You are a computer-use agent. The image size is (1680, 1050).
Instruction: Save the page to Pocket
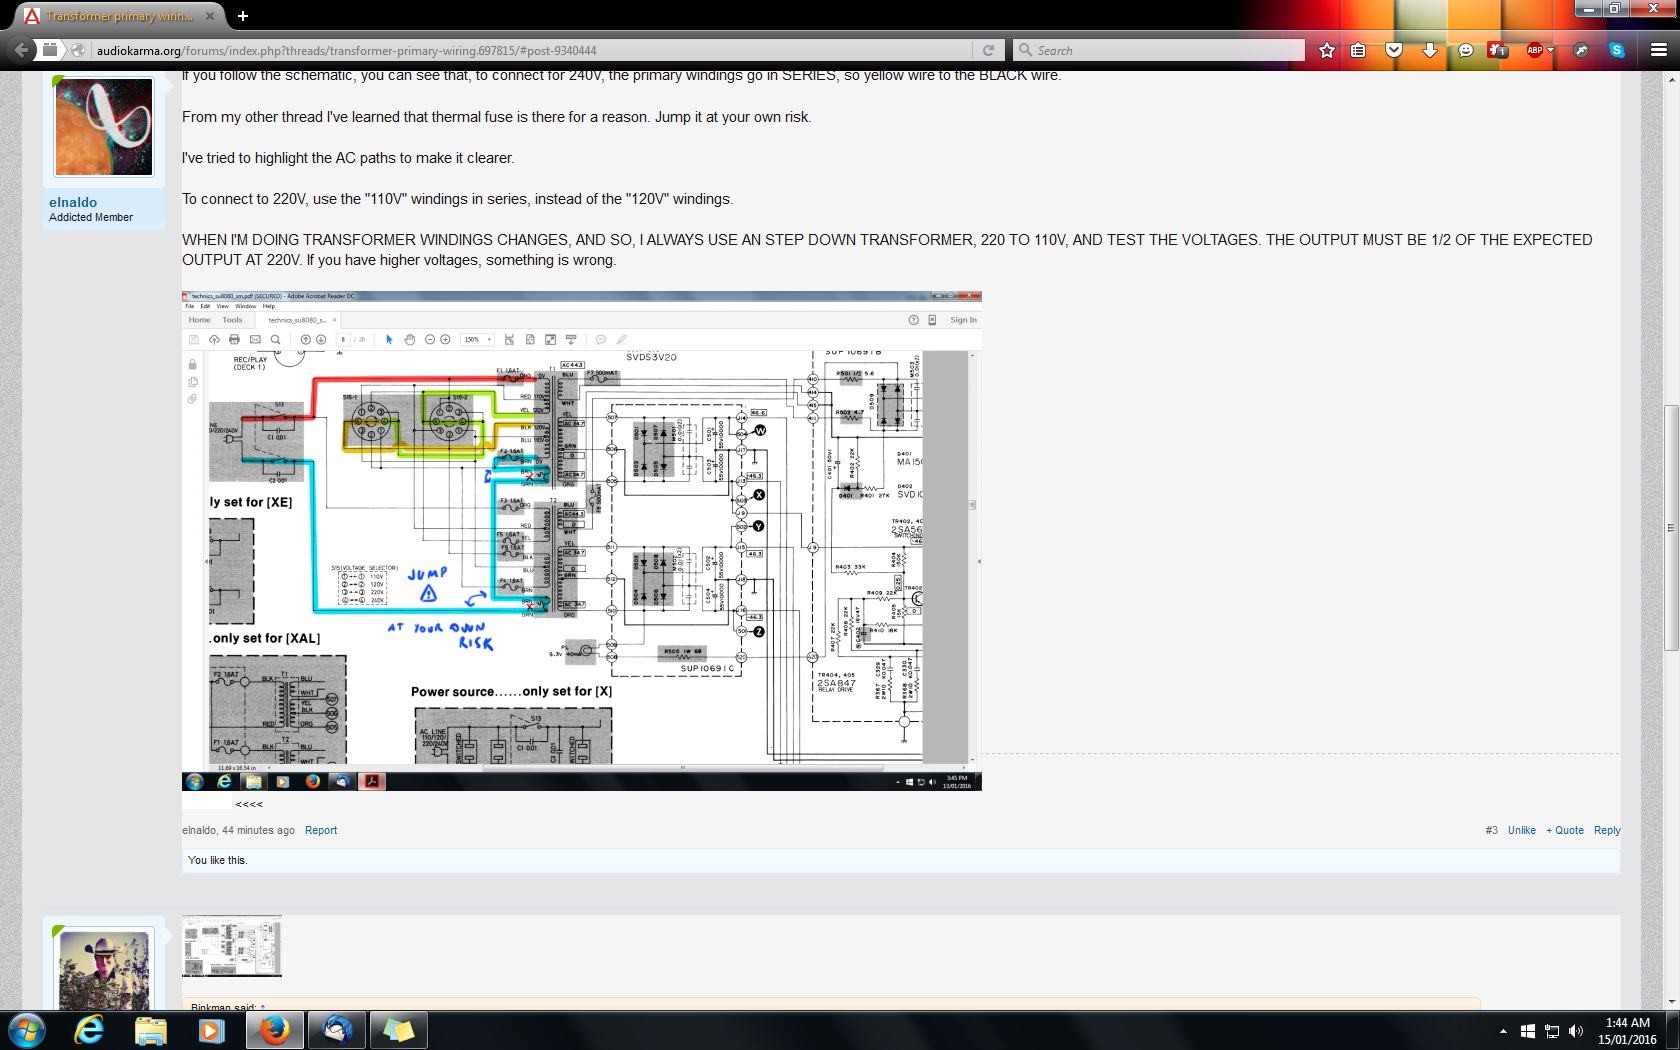pyautogui.click(x=1394, y=50)
